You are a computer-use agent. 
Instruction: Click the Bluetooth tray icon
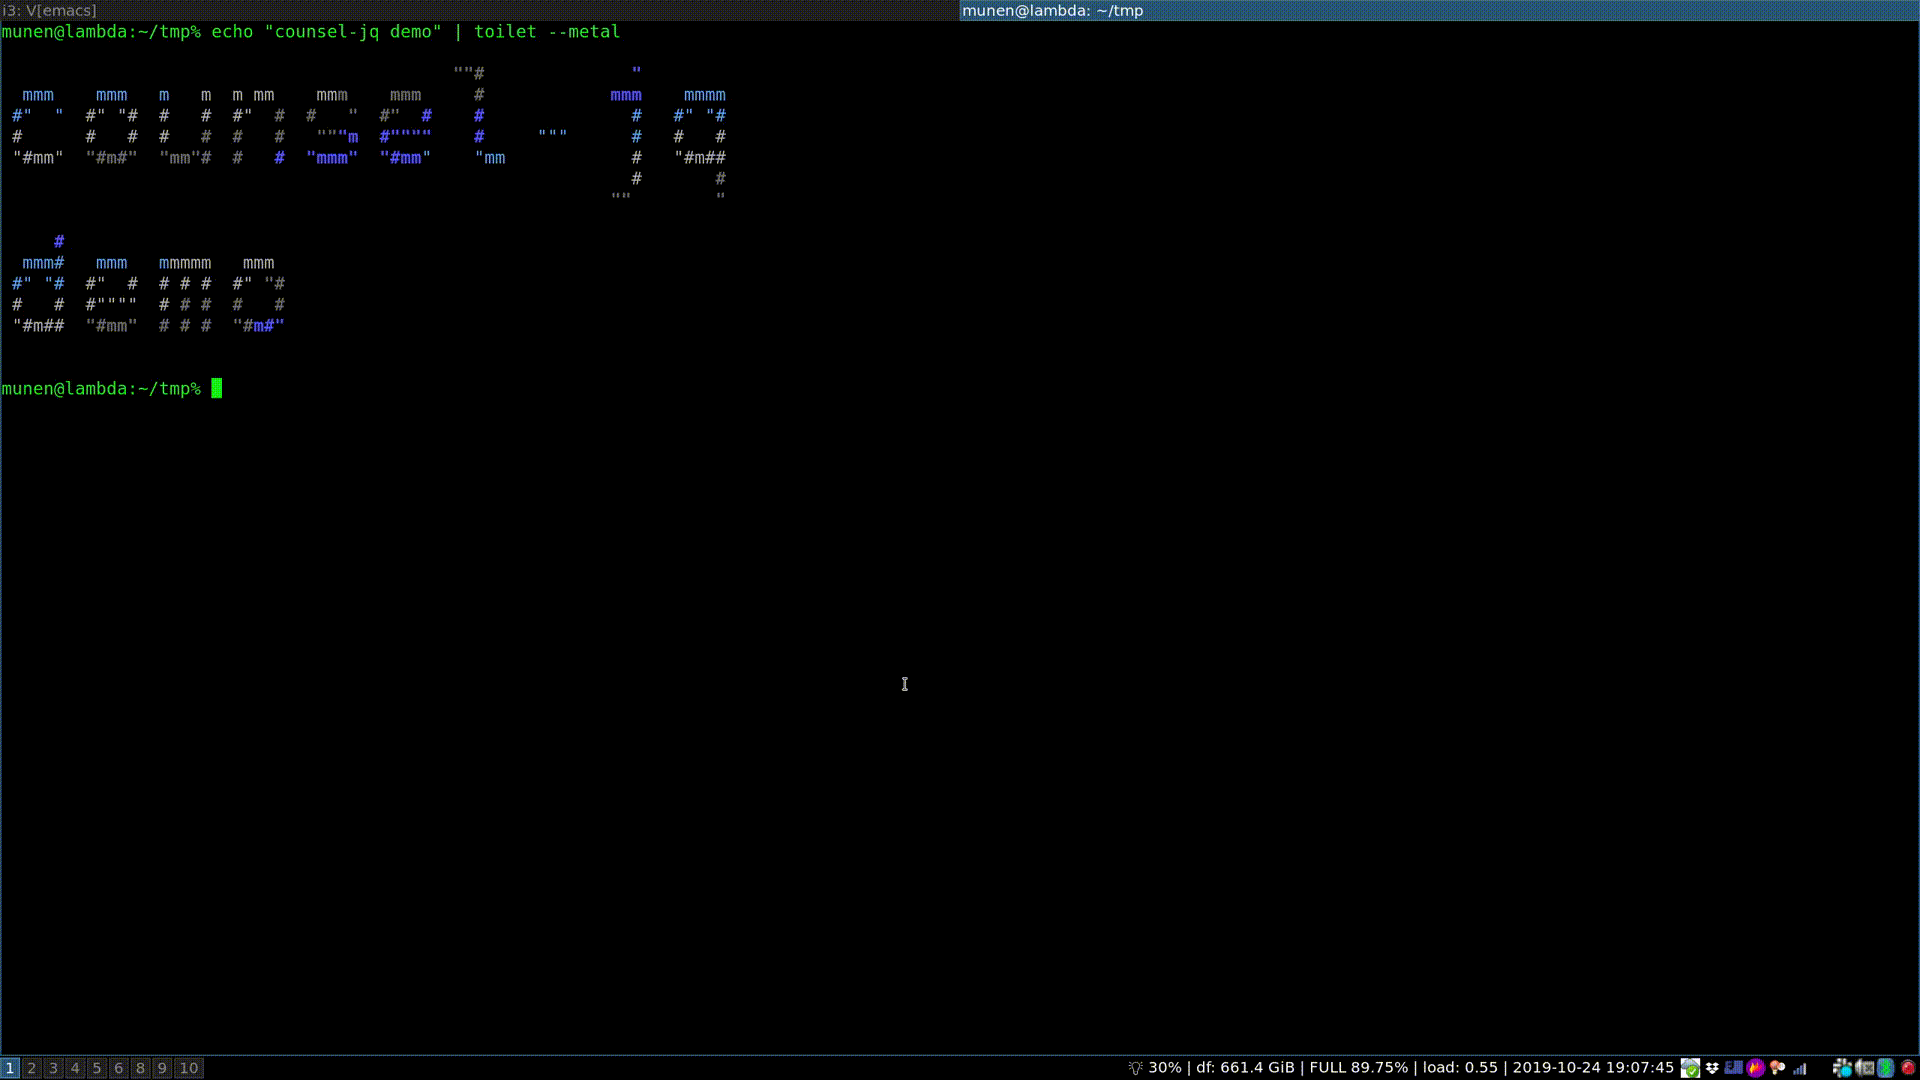click(x=1886, y=1068)
